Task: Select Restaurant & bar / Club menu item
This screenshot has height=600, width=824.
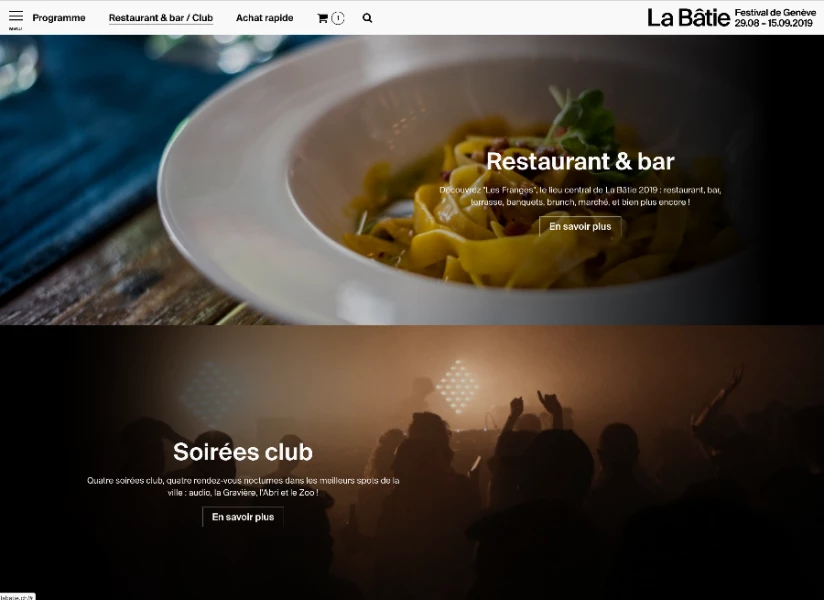Action: coord(161,18)
